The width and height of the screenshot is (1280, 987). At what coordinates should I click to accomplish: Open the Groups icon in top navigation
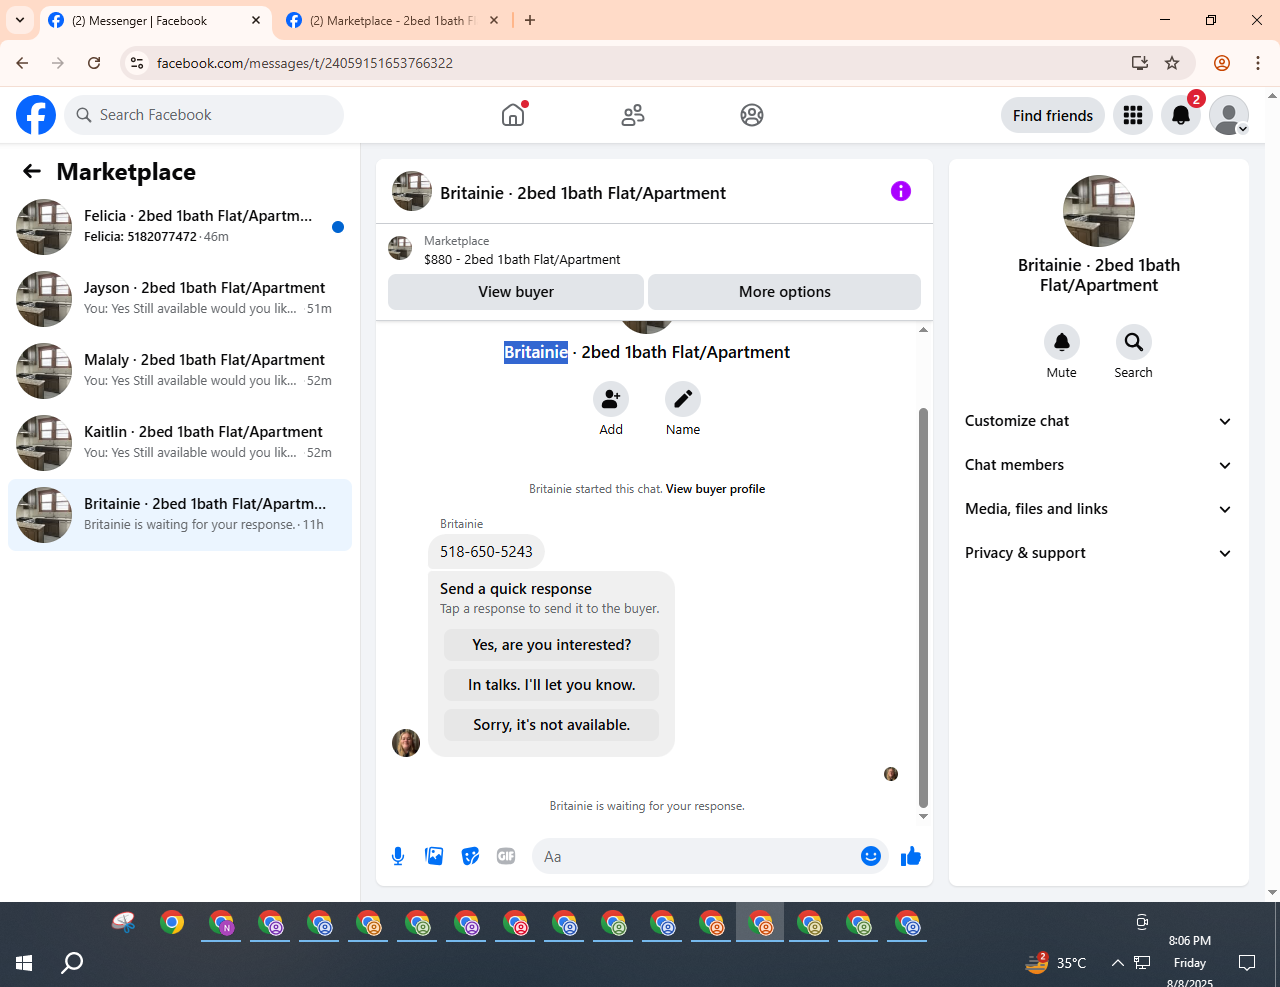(x=752, y=115)
